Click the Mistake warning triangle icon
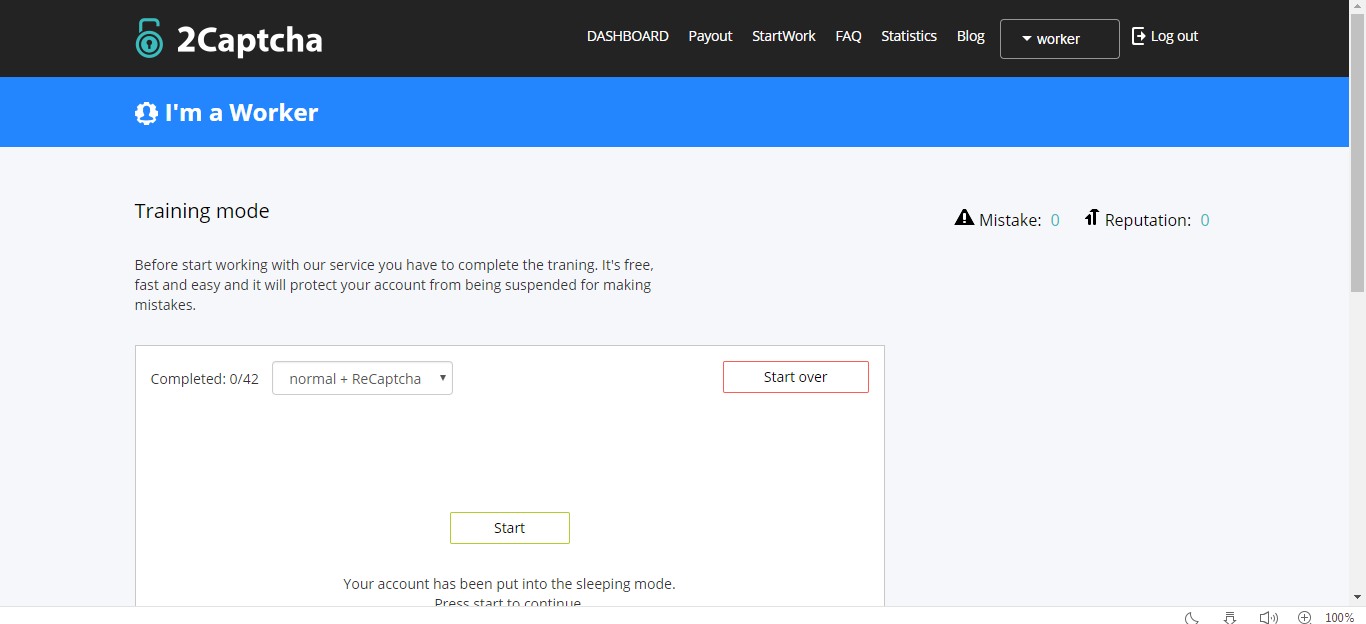Image resolution: width=1366 pixels, height=624 pixels. (964, 218)
